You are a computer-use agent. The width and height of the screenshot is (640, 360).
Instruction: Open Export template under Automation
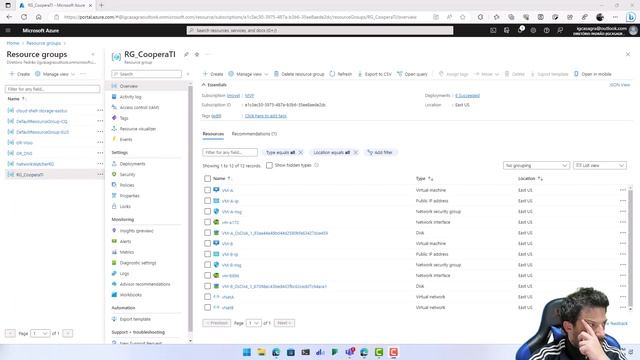[x=135, y=319]
